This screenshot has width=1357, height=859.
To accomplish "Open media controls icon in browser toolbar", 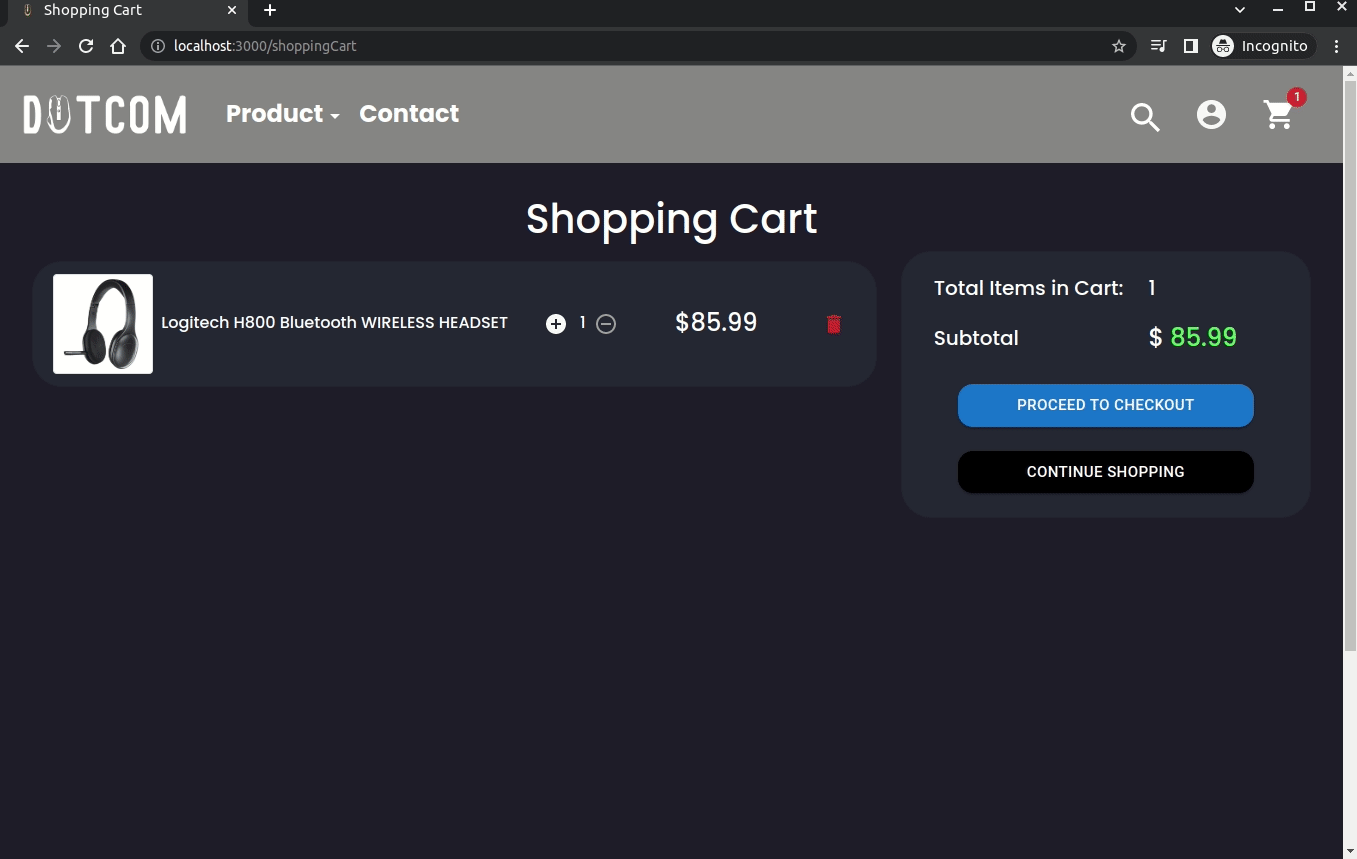I will point(1158,46).
